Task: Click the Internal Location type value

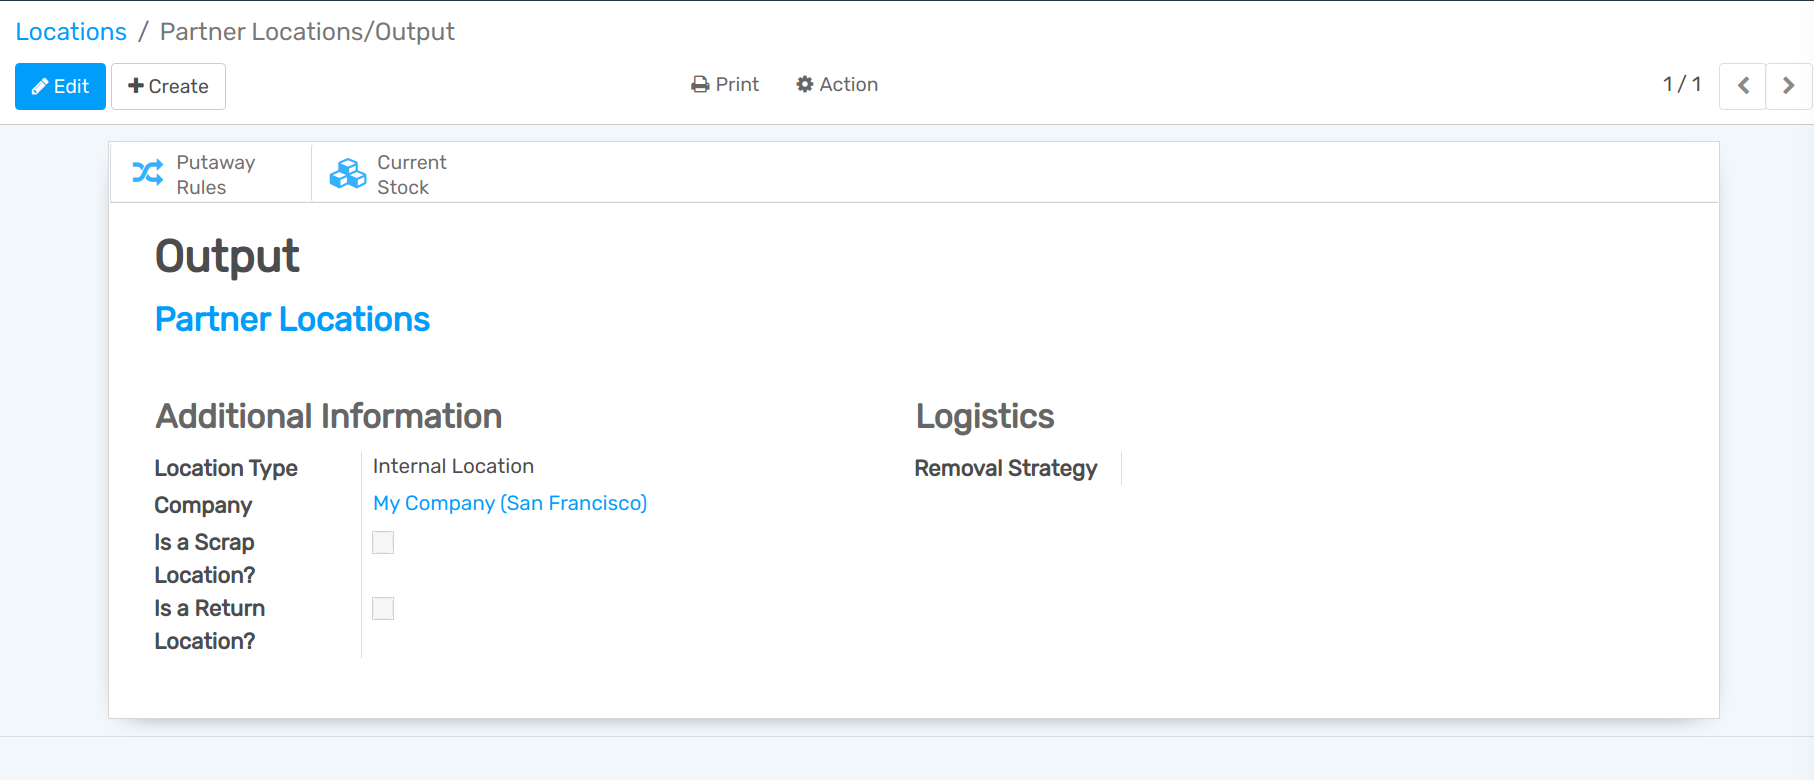Action: [x=453, y=466]
